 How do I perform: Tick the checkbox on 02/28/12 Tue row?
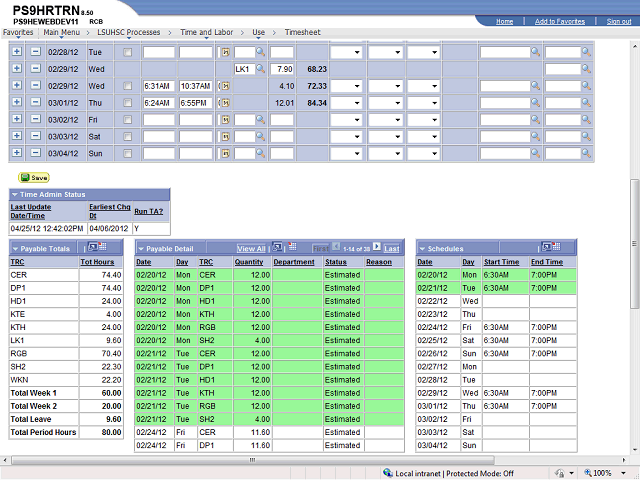coord(128,52)
